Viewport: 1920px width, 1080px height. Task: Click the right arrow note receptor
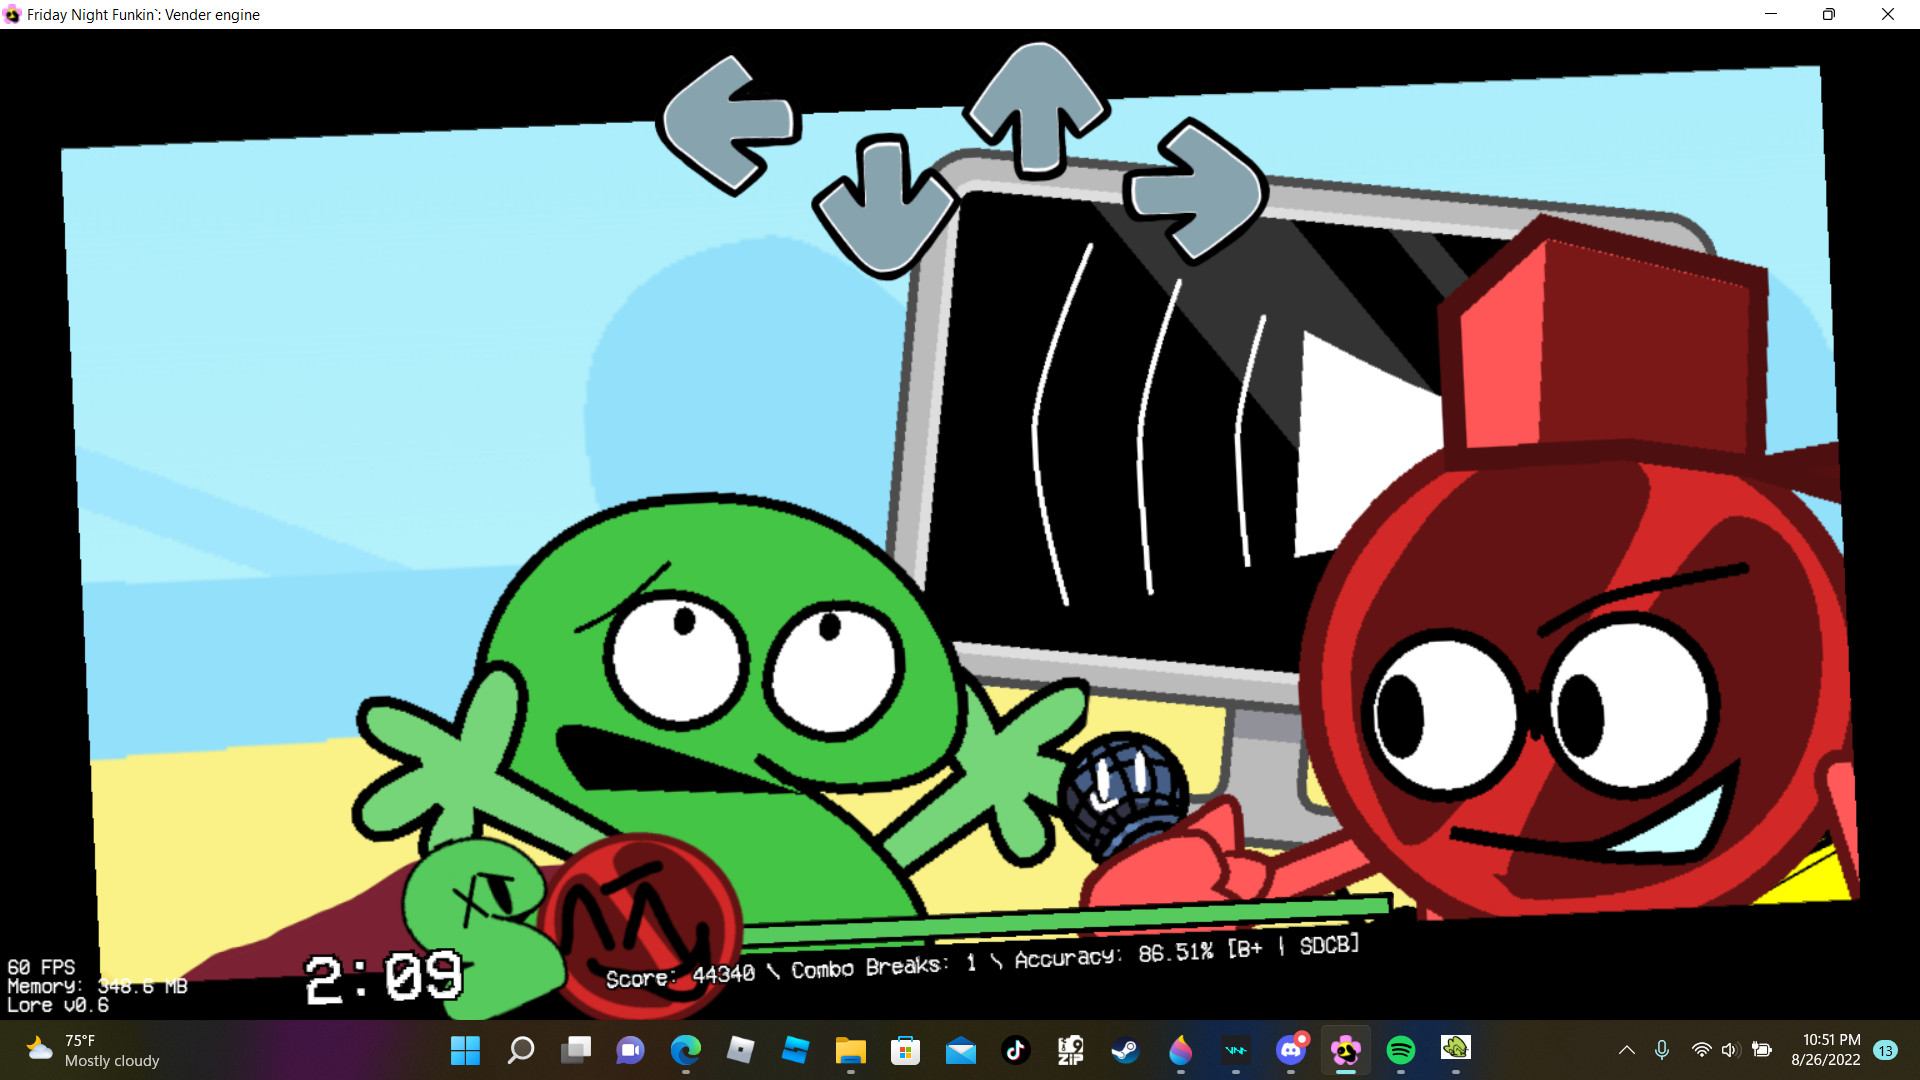(1196, 190)
